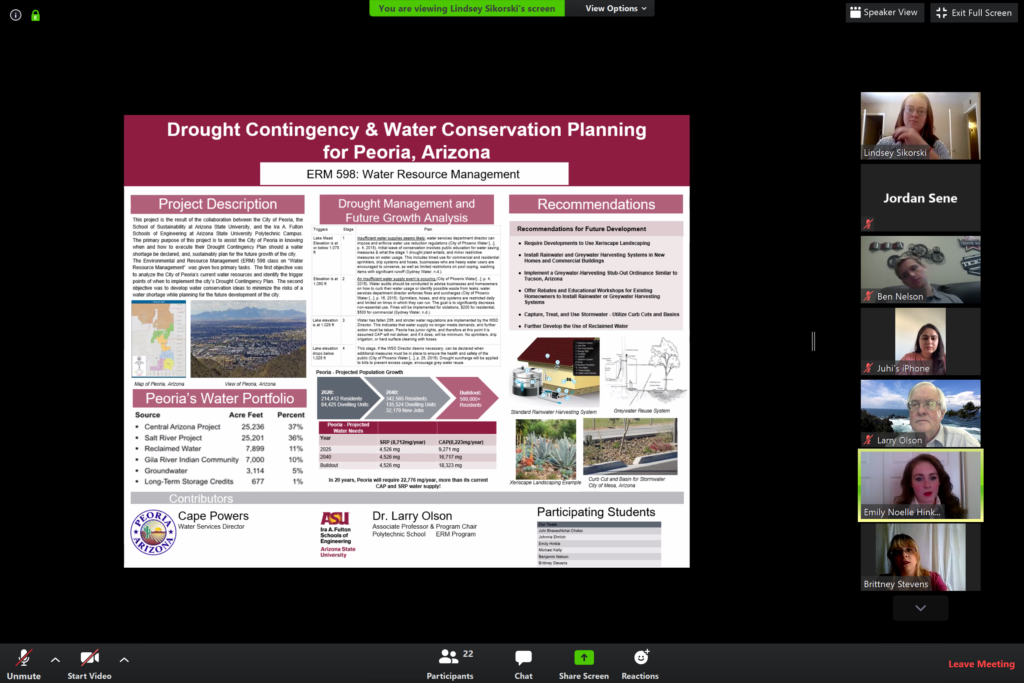This screenshot has width=1024, height=683.
Task: Click the Buildout population arrow
Action: point(468,398)
